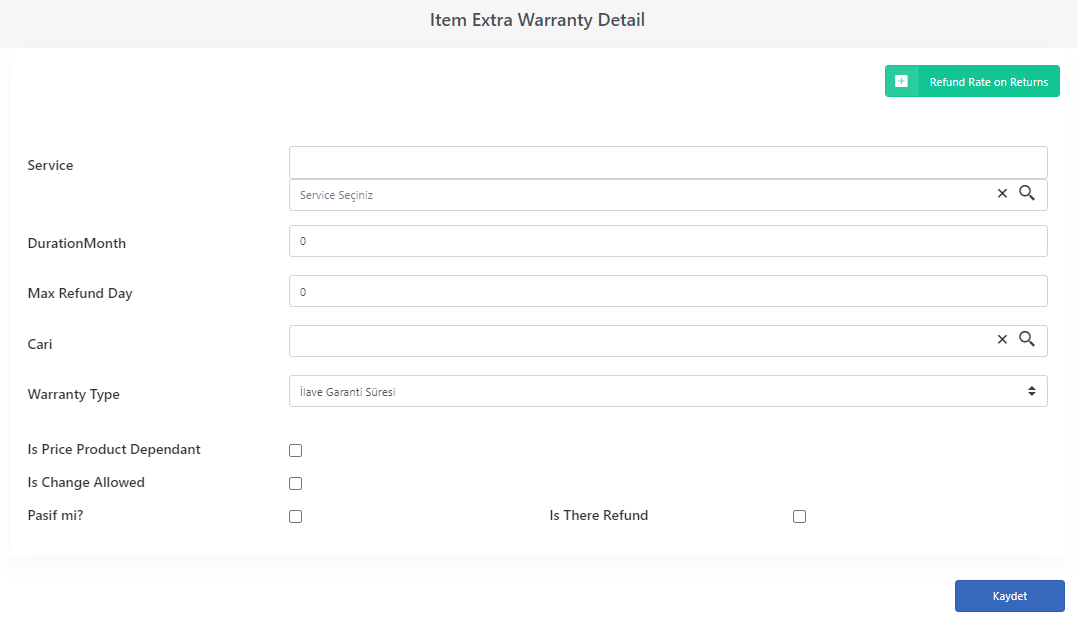Check the Pasif mi? checkbox

click(x=295, y=517)
